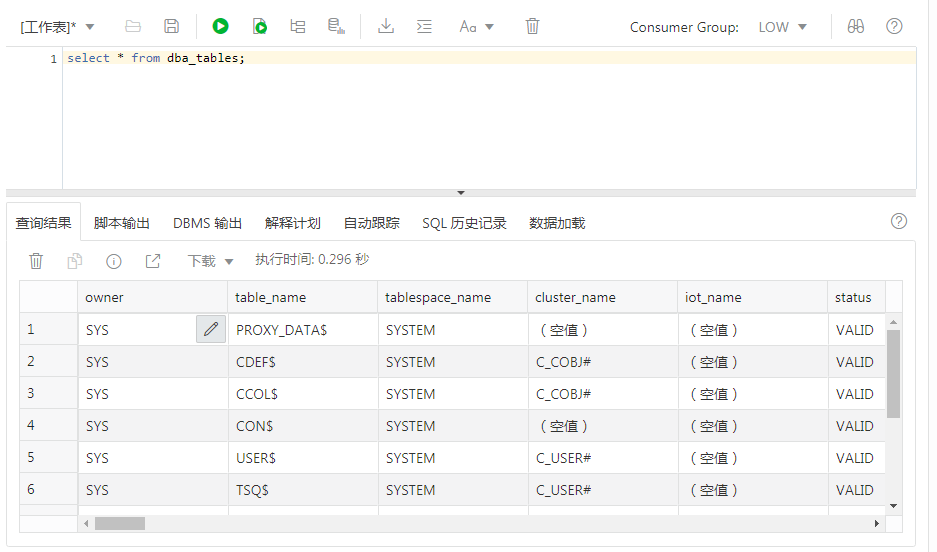Click the trash icon in editor toolbar
Screen dimensions: 937x552
pos(533,27)
